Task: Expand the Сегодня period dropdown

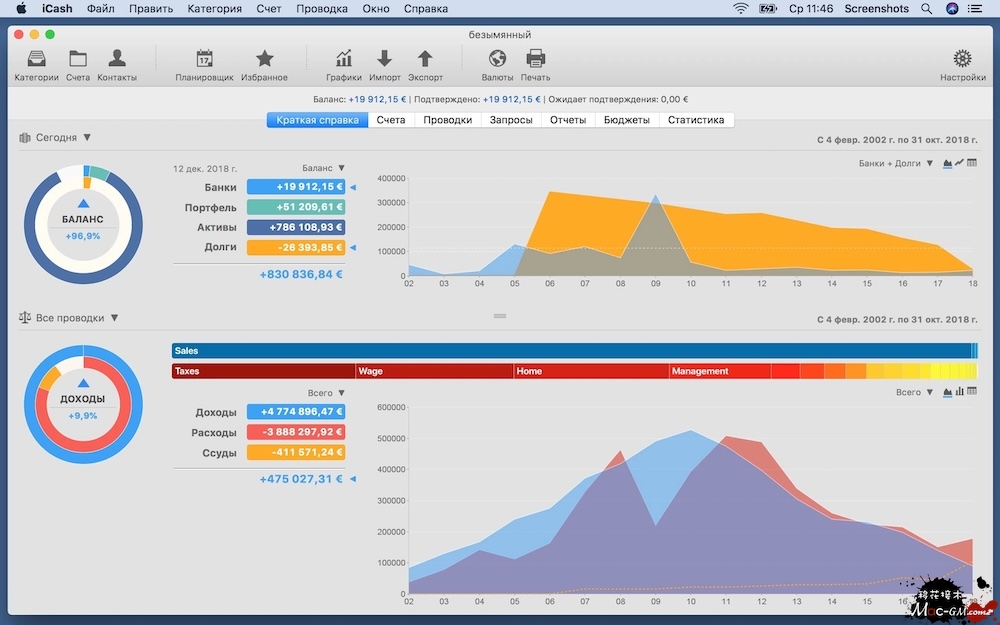Action: (x=87, y=138)
